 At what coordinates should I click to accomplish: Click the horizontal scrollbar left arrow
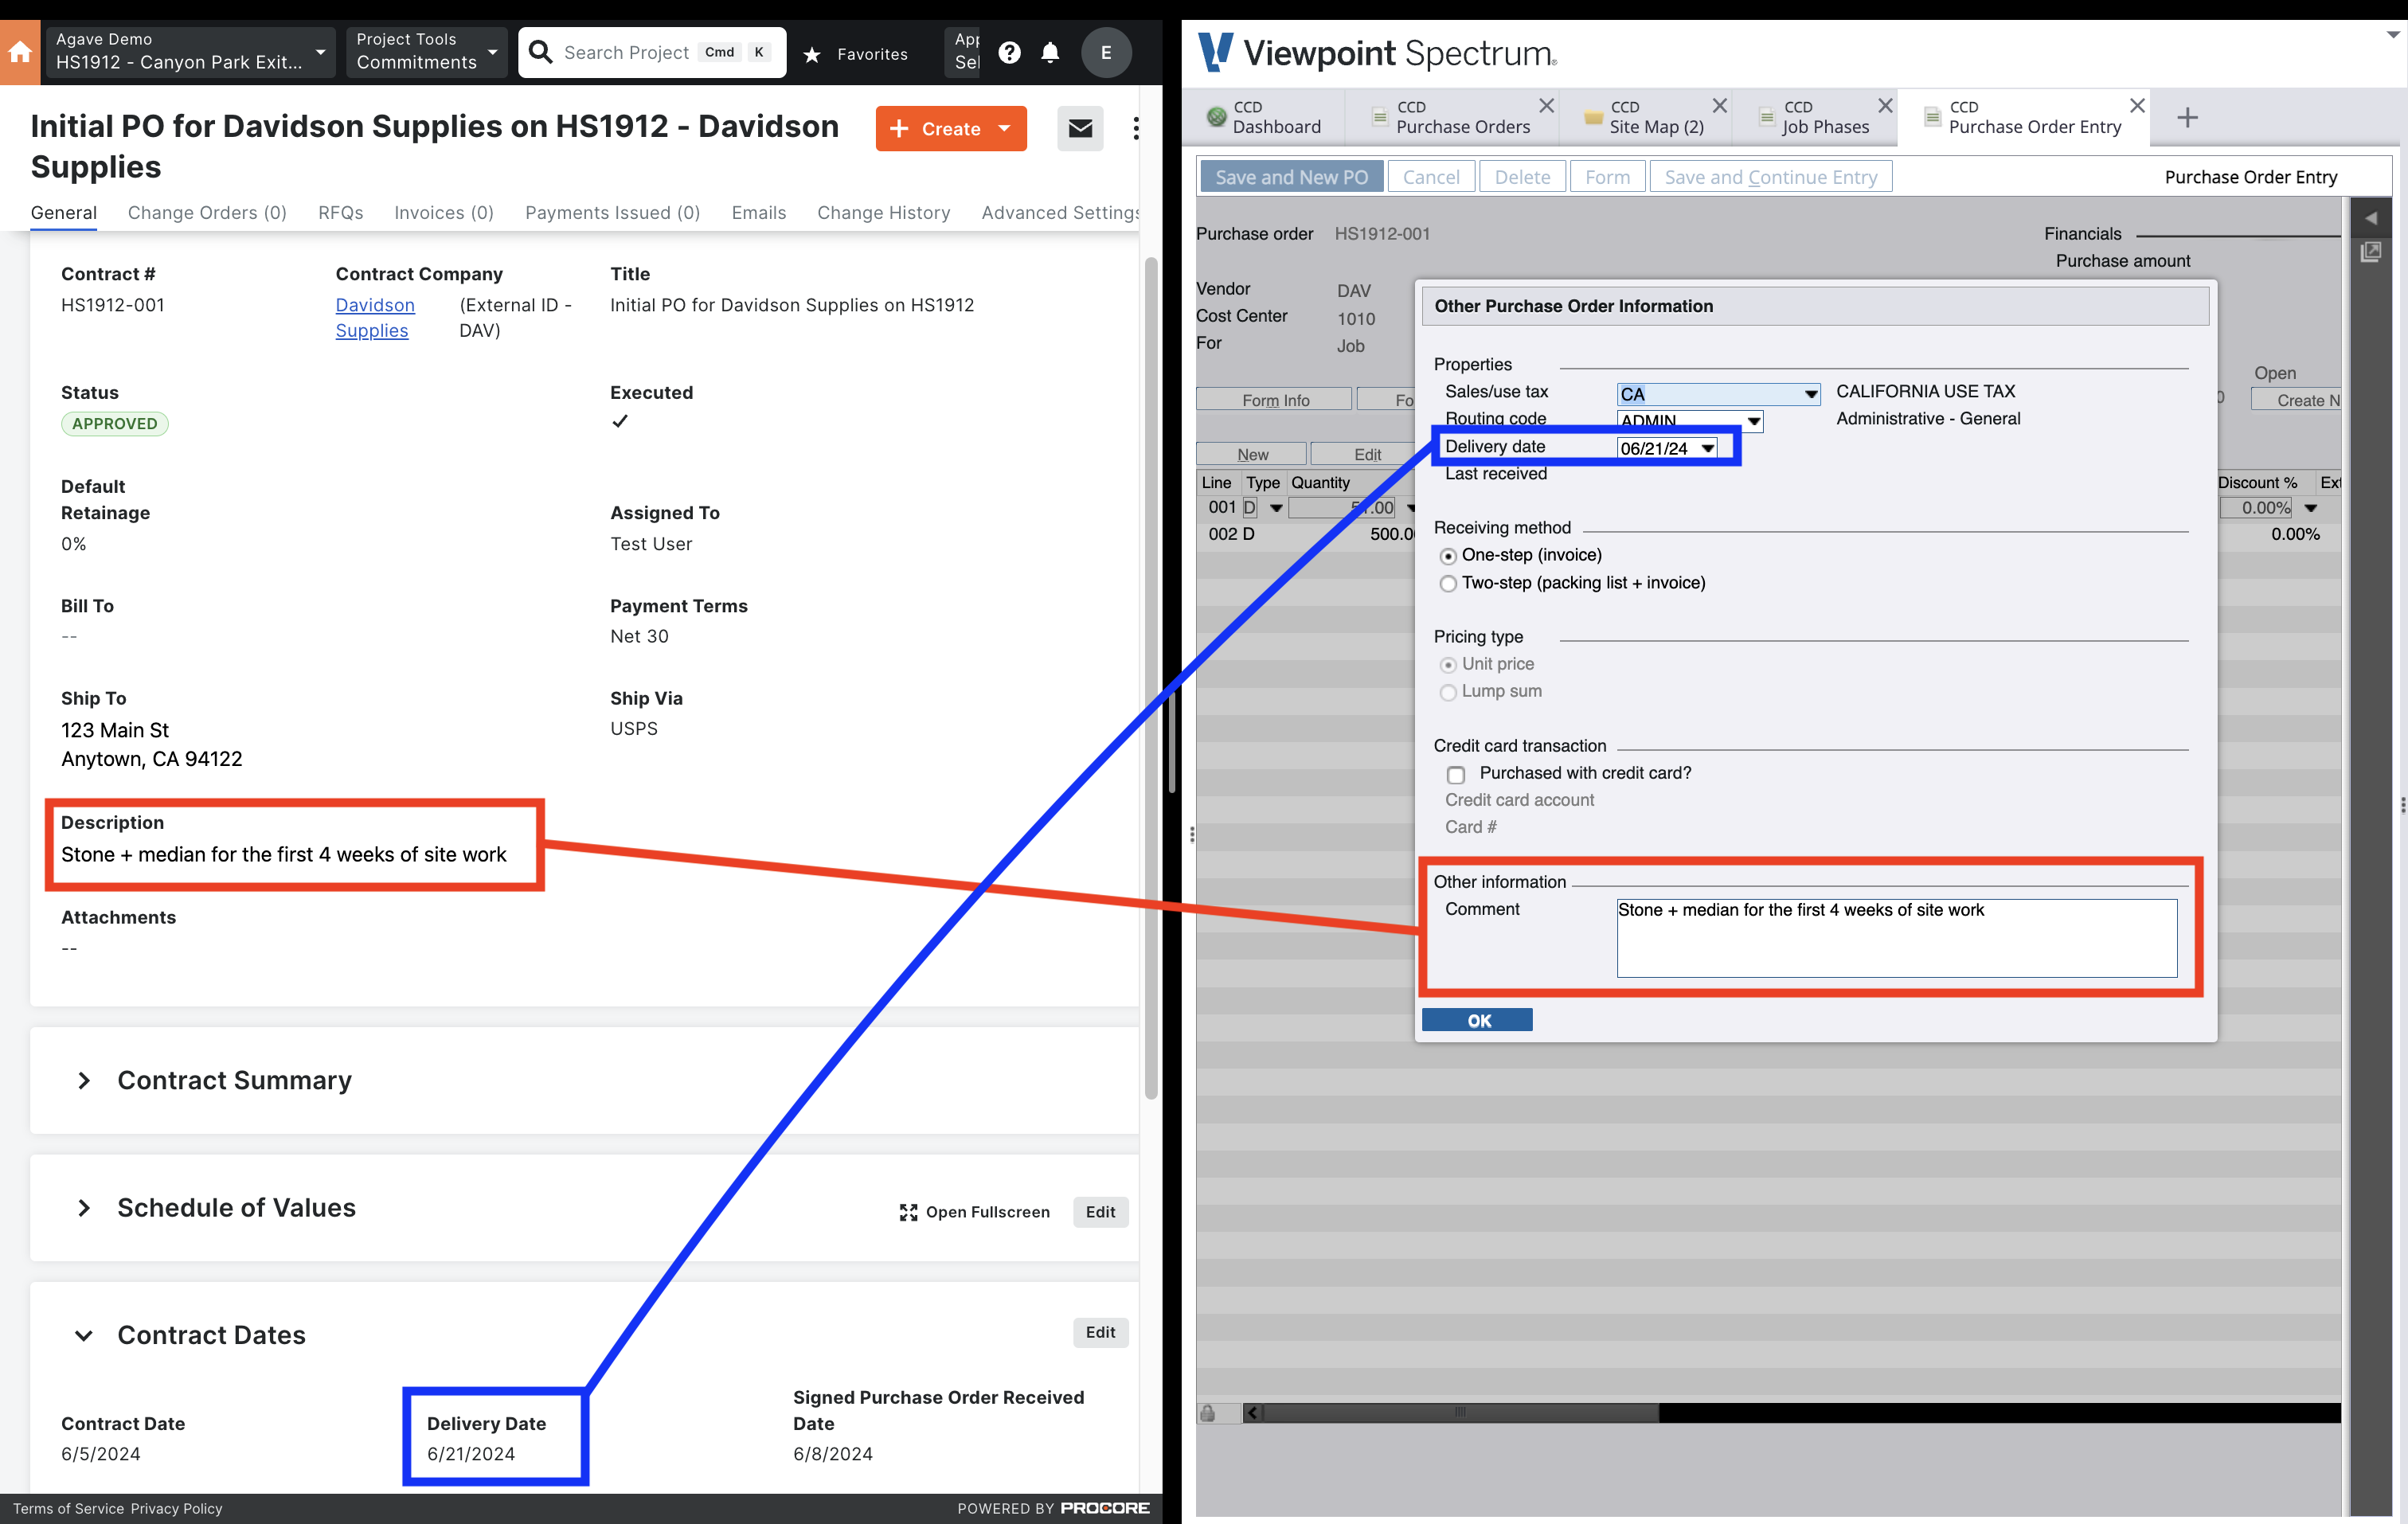pyautogui.click(x=1252, y=1413)
